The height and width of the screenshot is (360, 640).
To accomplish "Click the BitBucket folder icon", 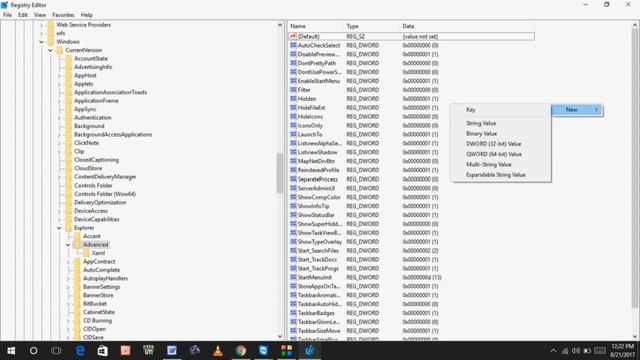I will click(x=77, y=304).
